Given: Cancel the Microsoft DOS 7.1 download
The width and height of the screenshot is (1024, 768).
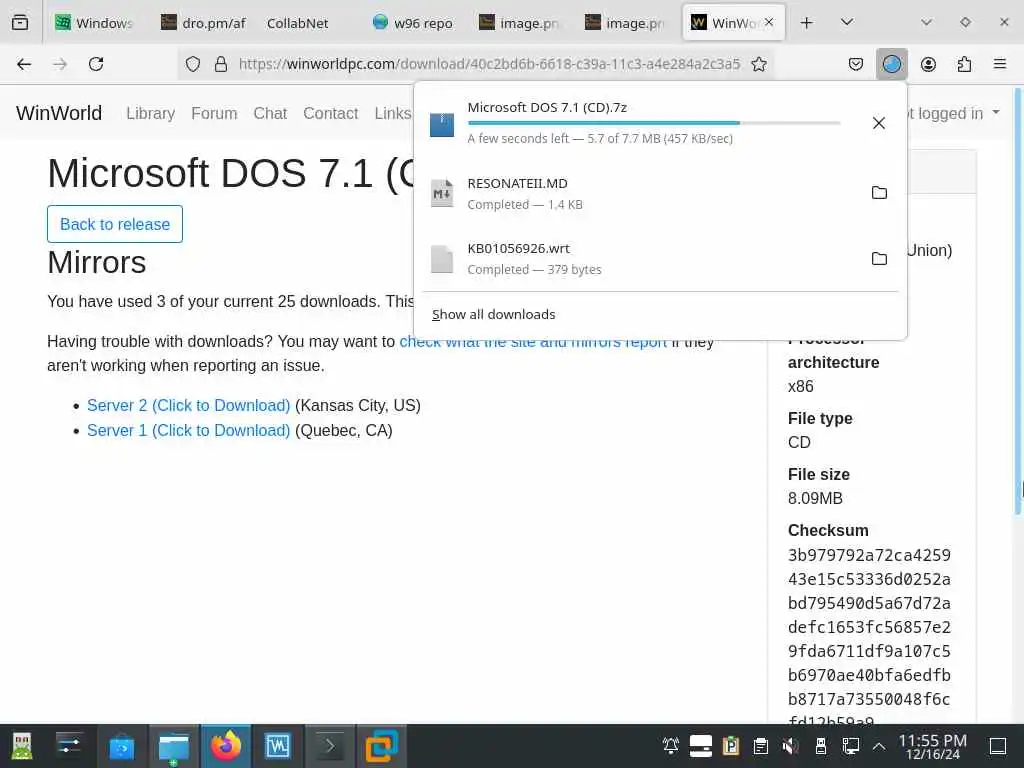Looking at the screenshot, I should pyautogui.click(x=879, y=123).
